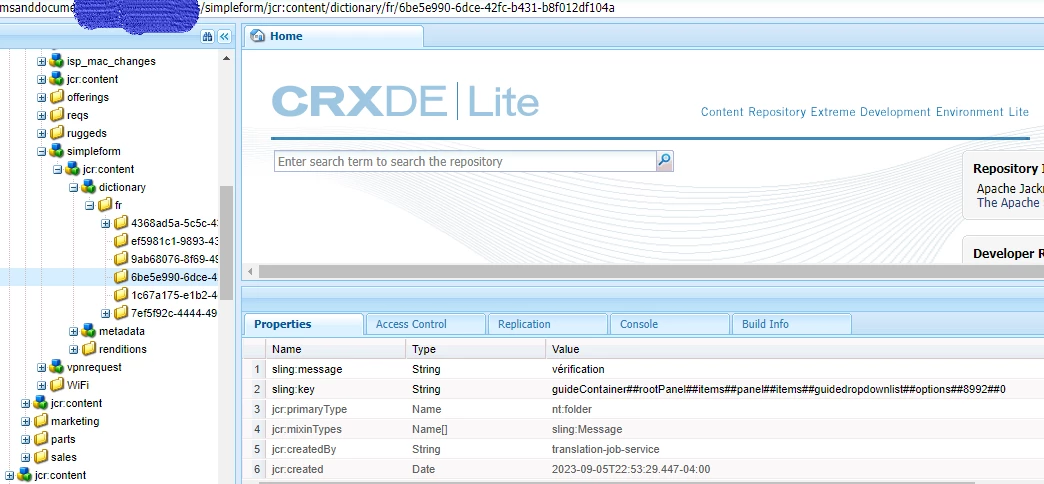1044x484 pixels.
Task: Open the Properties tab
Action: point(303,324)
